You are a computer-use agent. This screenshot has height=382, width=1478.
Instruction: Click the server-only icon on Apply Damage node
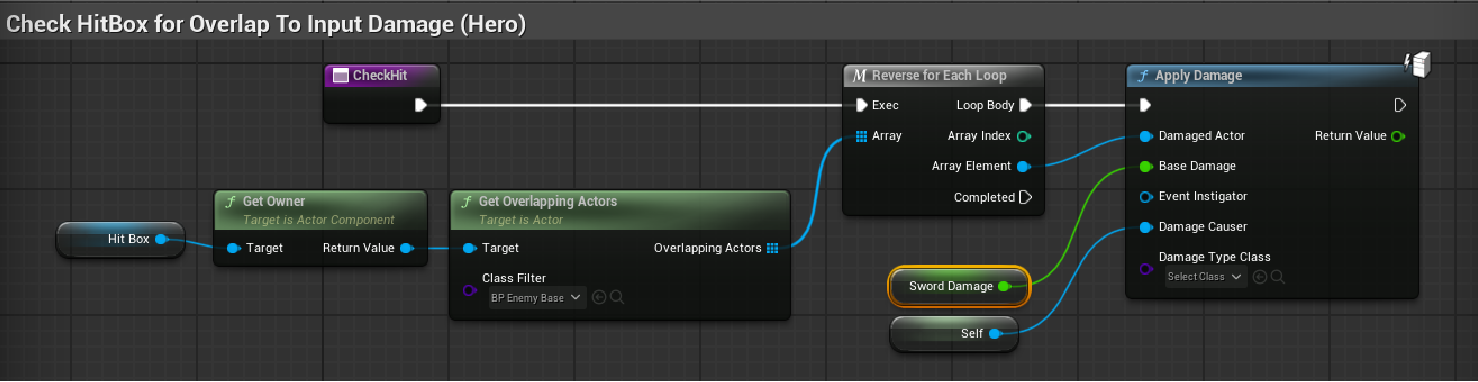coord(1419,64)
